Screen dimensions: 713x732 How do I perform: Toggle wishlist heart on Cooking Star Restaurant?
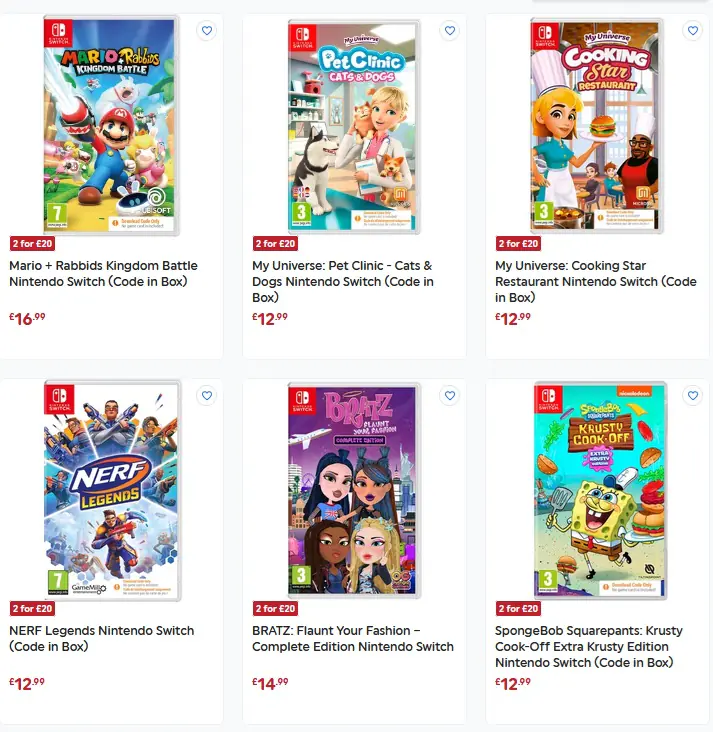coord(693,31)
